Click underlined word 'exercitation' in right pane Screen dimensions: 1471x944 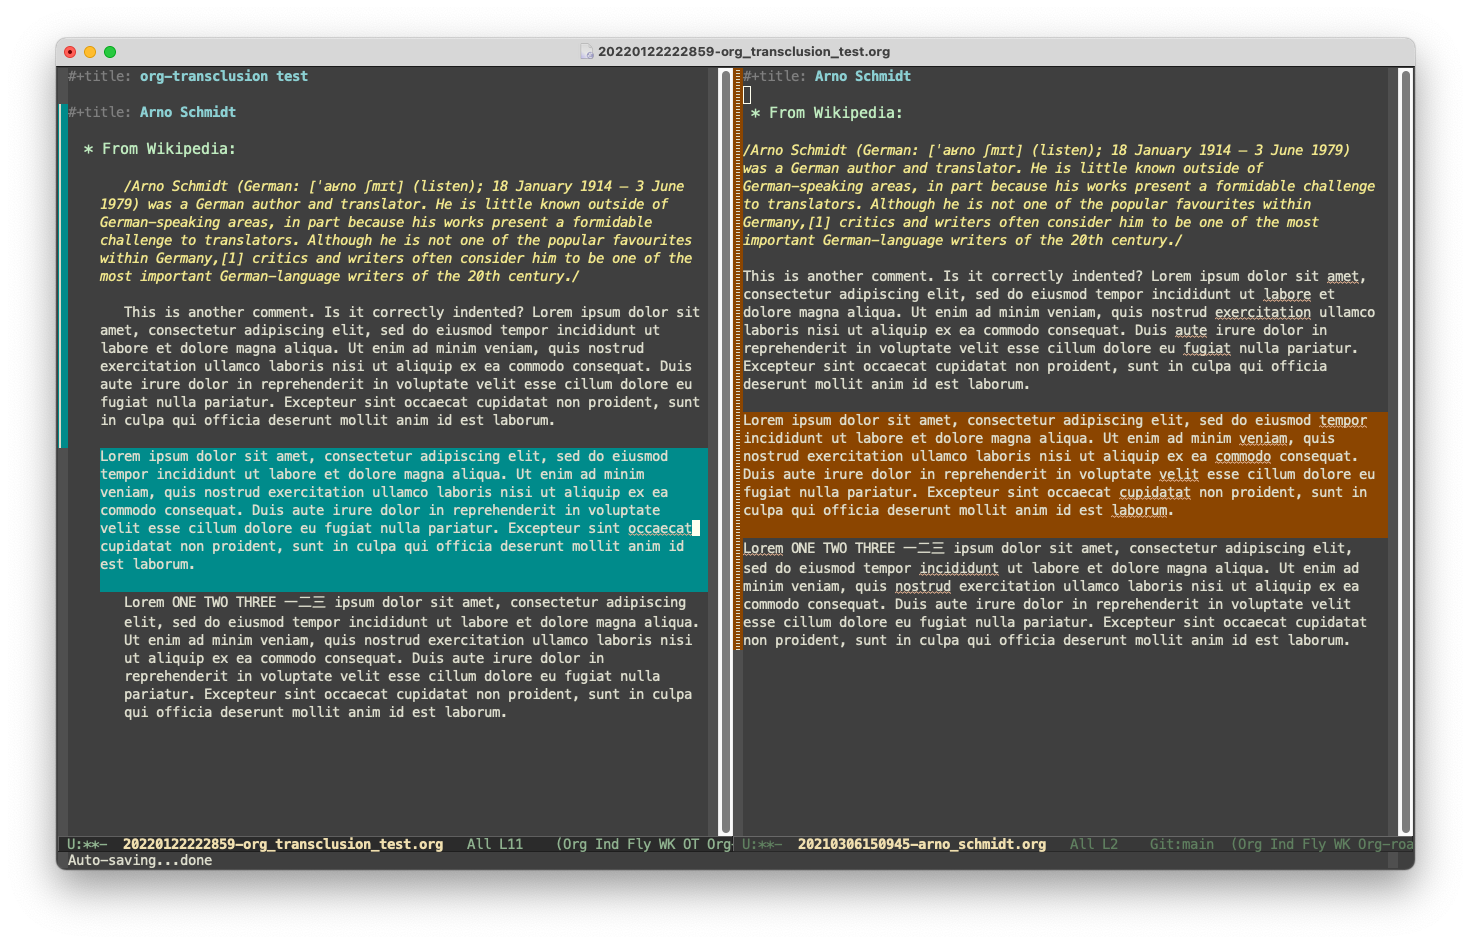[1263, 312]
